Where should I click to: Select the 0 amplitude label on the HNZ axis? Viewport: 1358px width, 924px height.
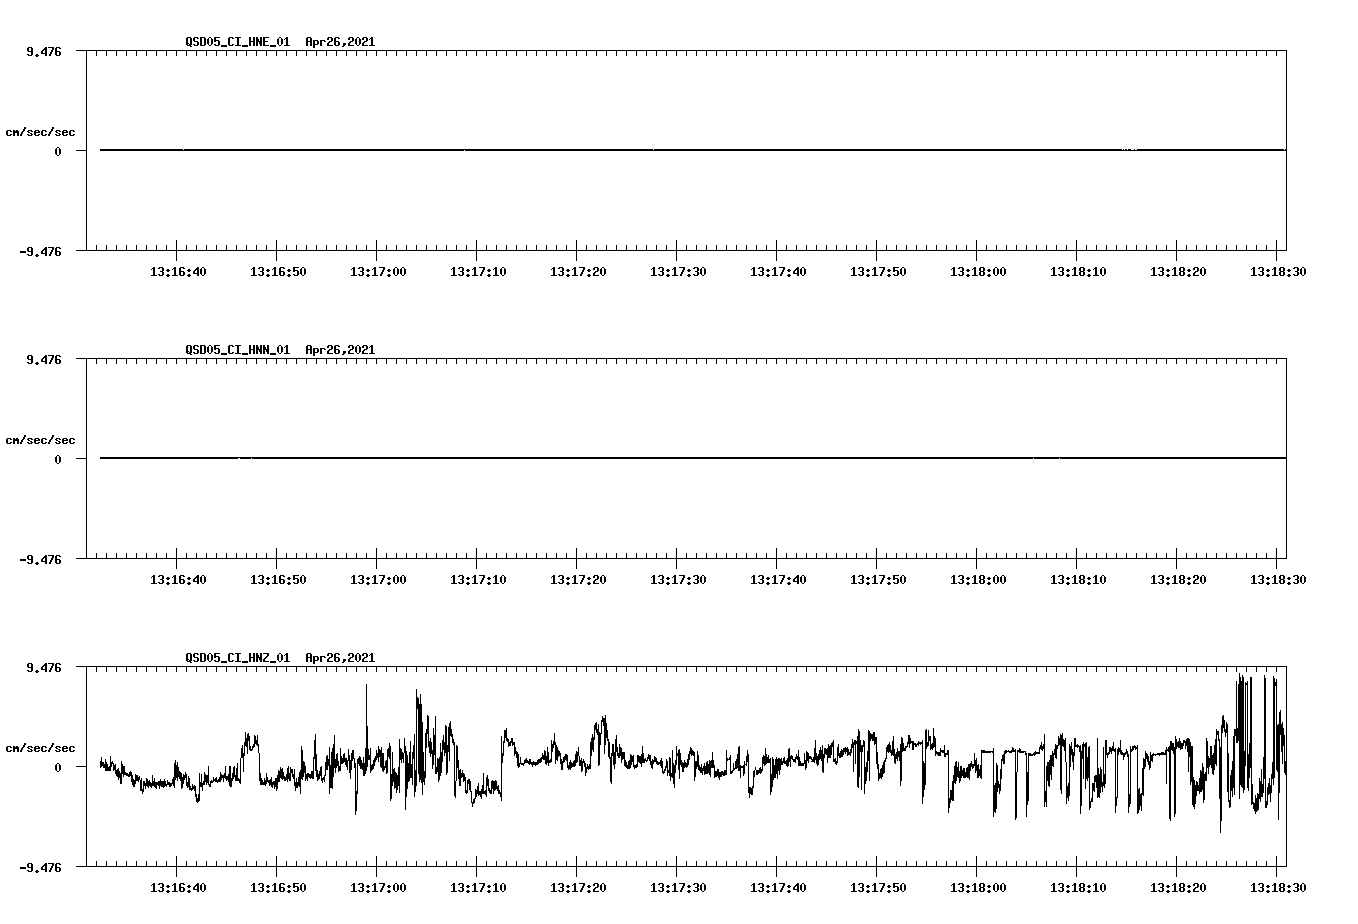(56, 767)
